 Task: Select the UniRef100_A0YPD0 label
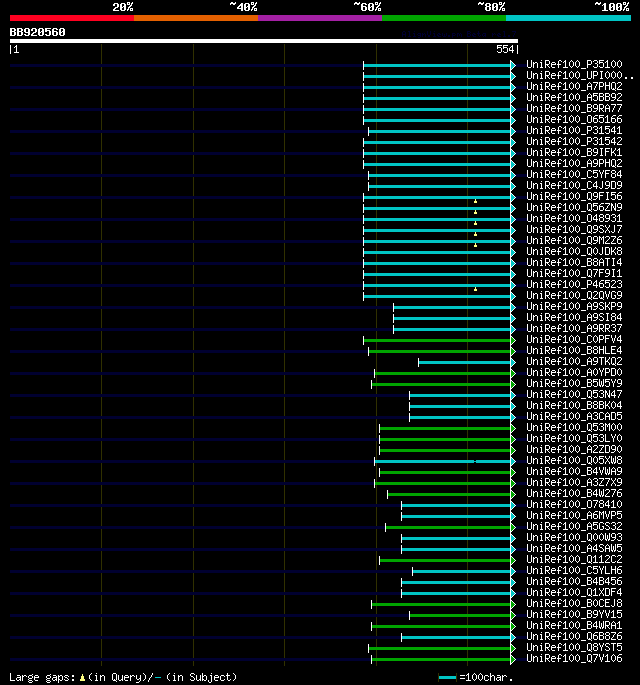point(574,373)
